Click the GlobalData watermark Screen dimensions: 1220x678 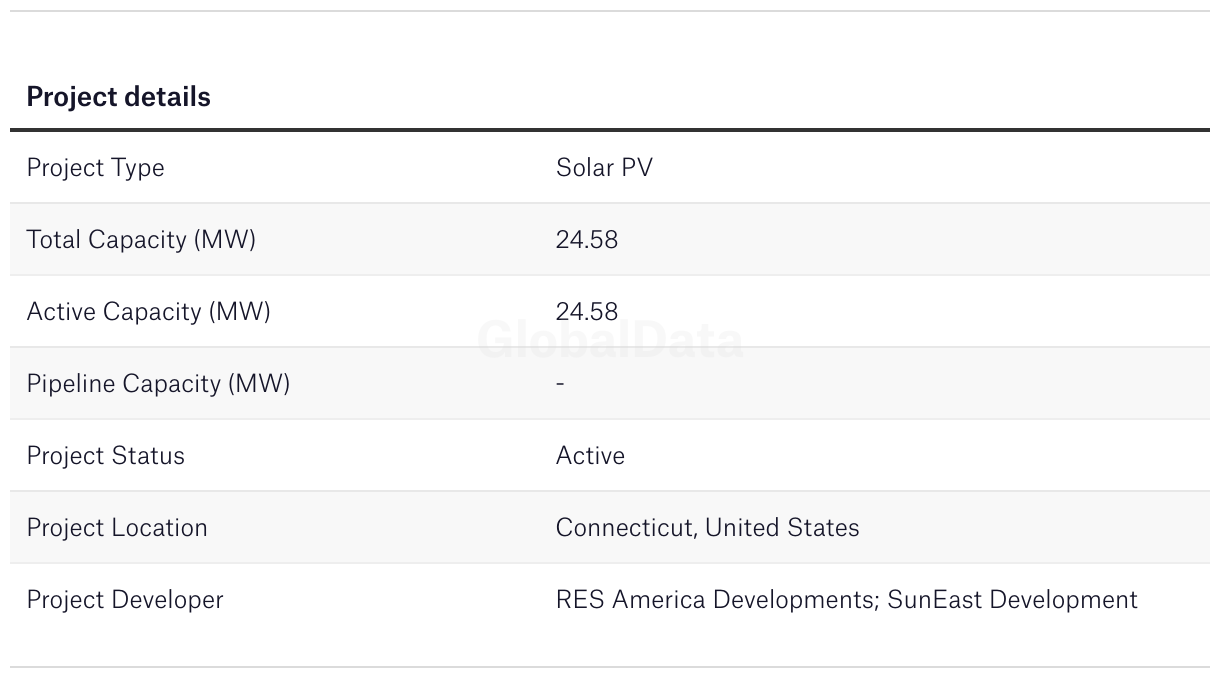pos(610,340)
